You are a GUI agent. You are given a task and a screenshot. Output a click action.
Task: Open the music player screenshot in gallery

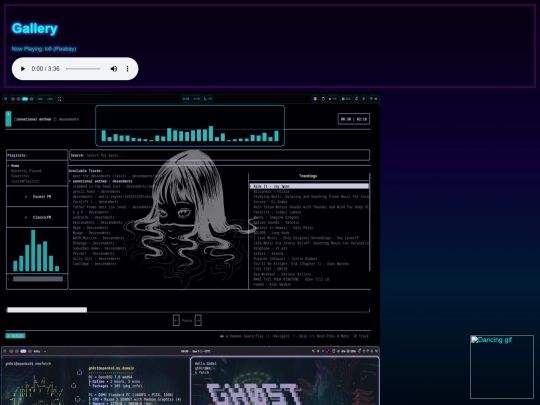pos(190,219)
